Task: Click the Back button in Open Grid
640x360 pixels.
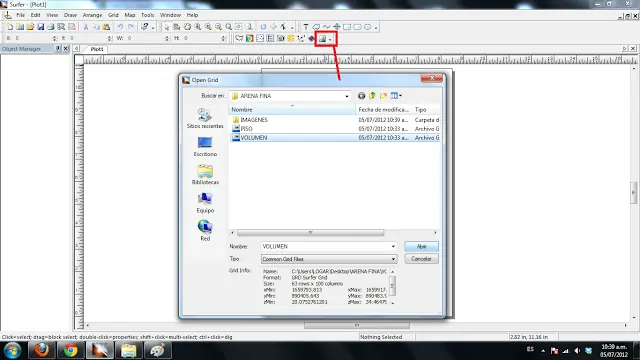Action: tap(361, 96)
